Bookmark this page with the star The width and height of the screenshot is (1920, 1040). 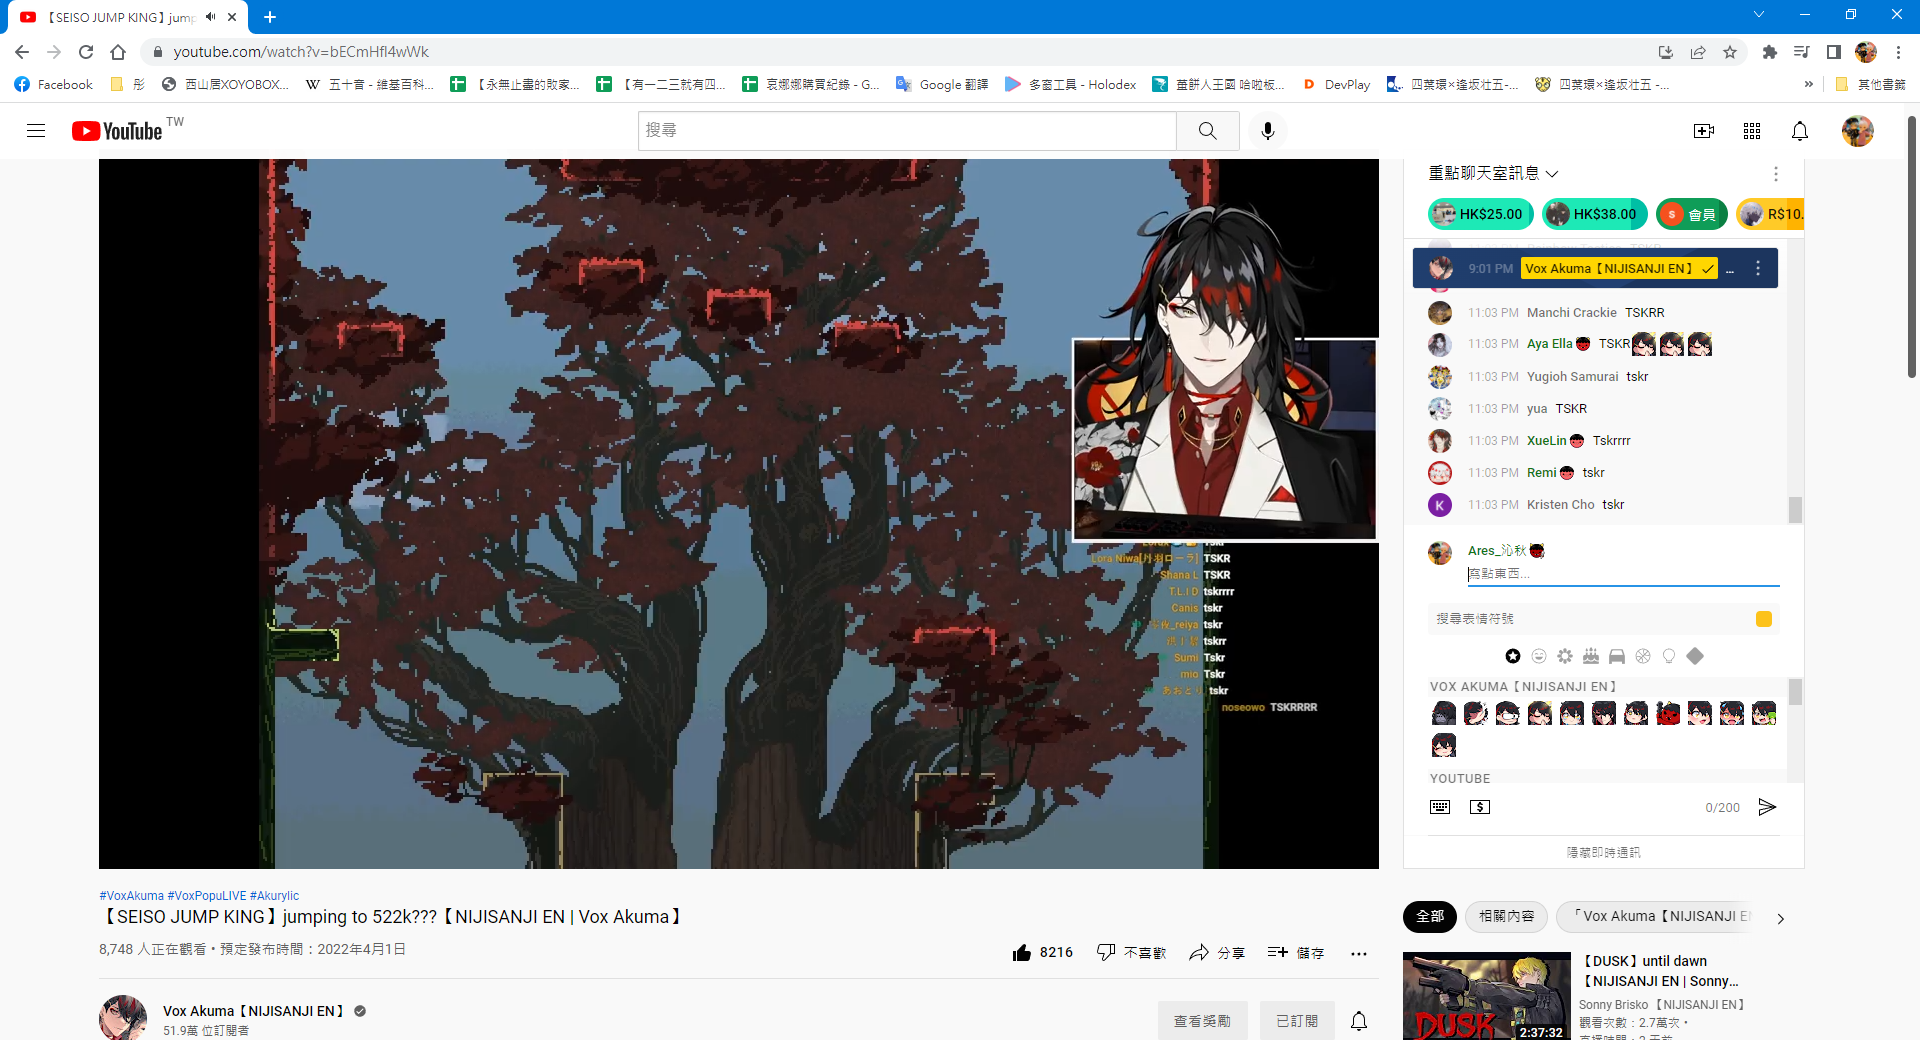(x=1730, y=52)
